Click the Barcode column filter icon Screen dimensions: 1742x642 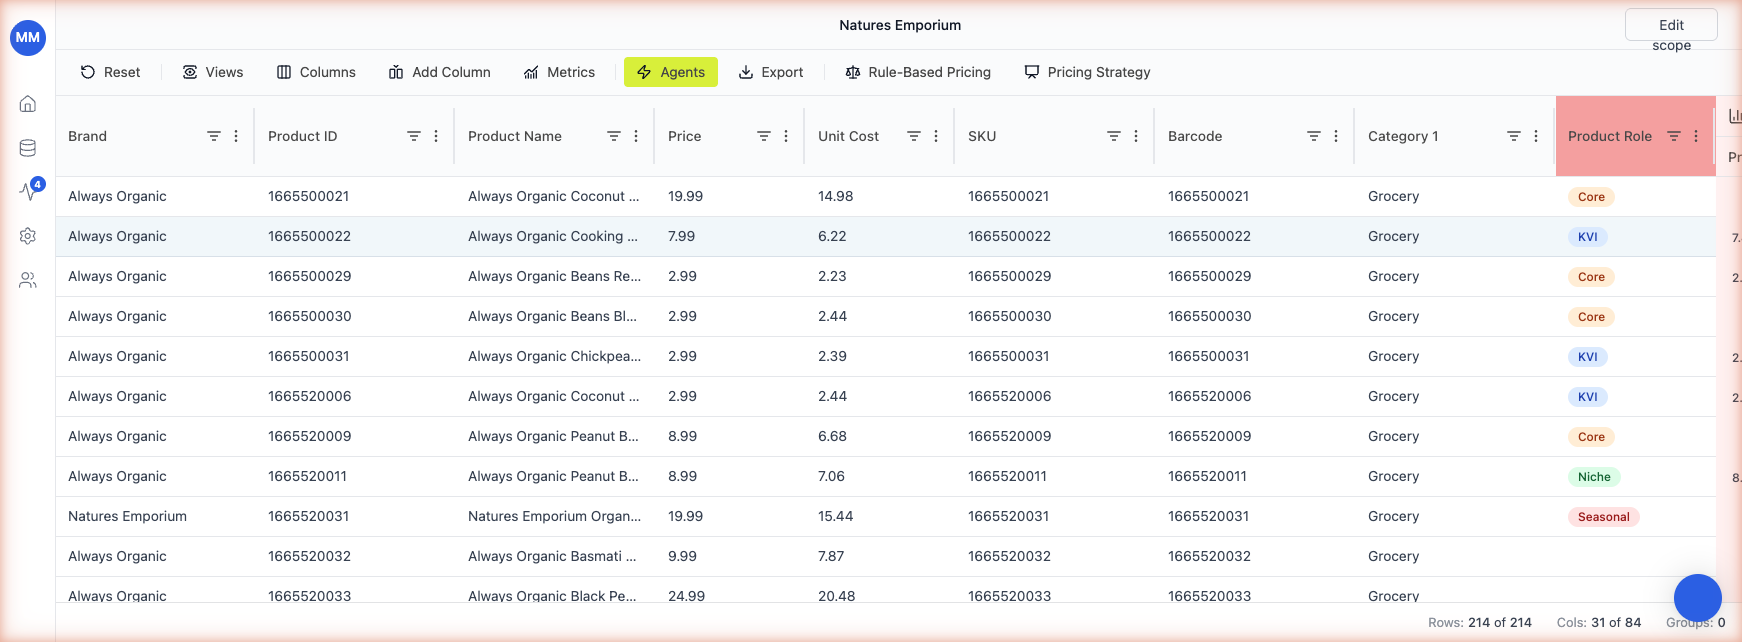coord(1314,136)
